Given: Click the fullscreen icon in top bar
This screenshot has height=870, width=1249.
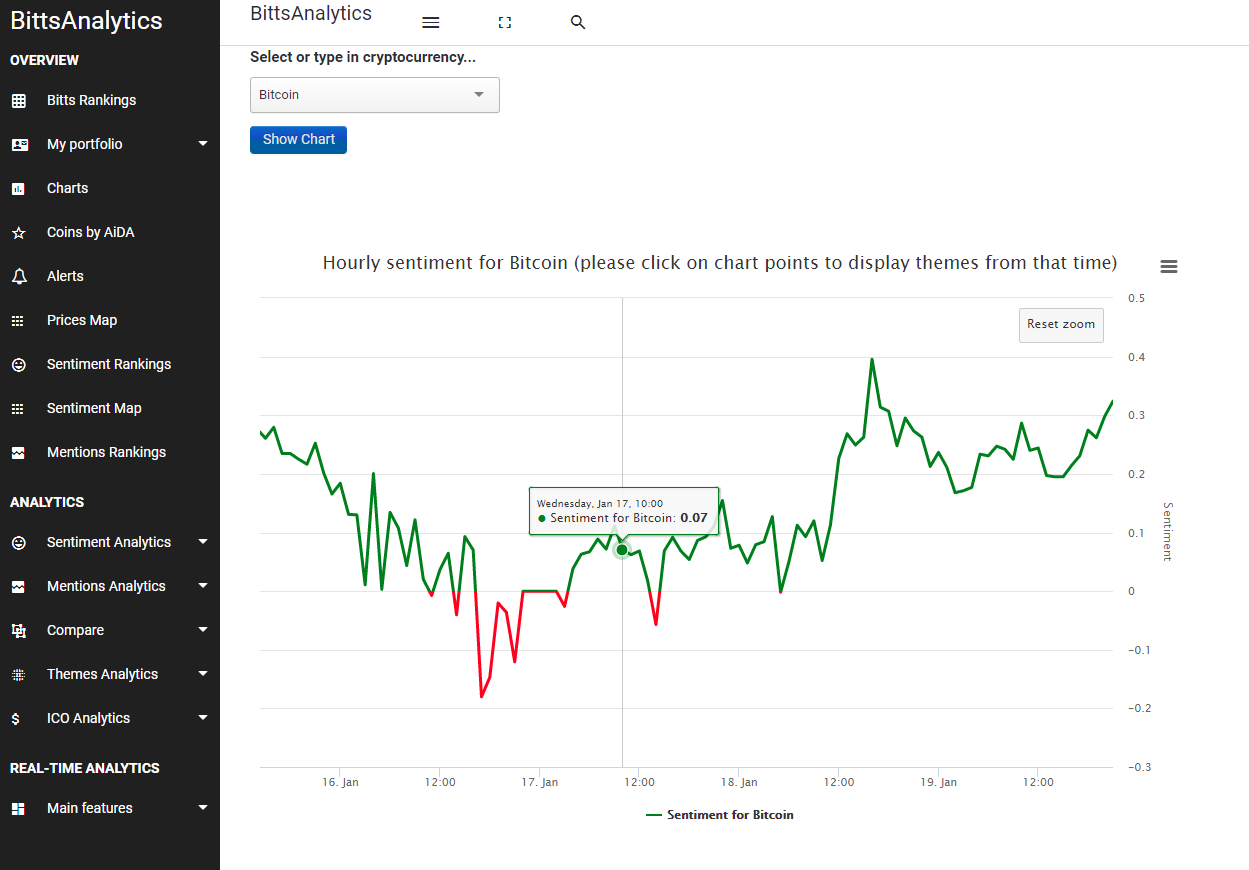Looking at the screenshot, I should [x=505, y=23].
